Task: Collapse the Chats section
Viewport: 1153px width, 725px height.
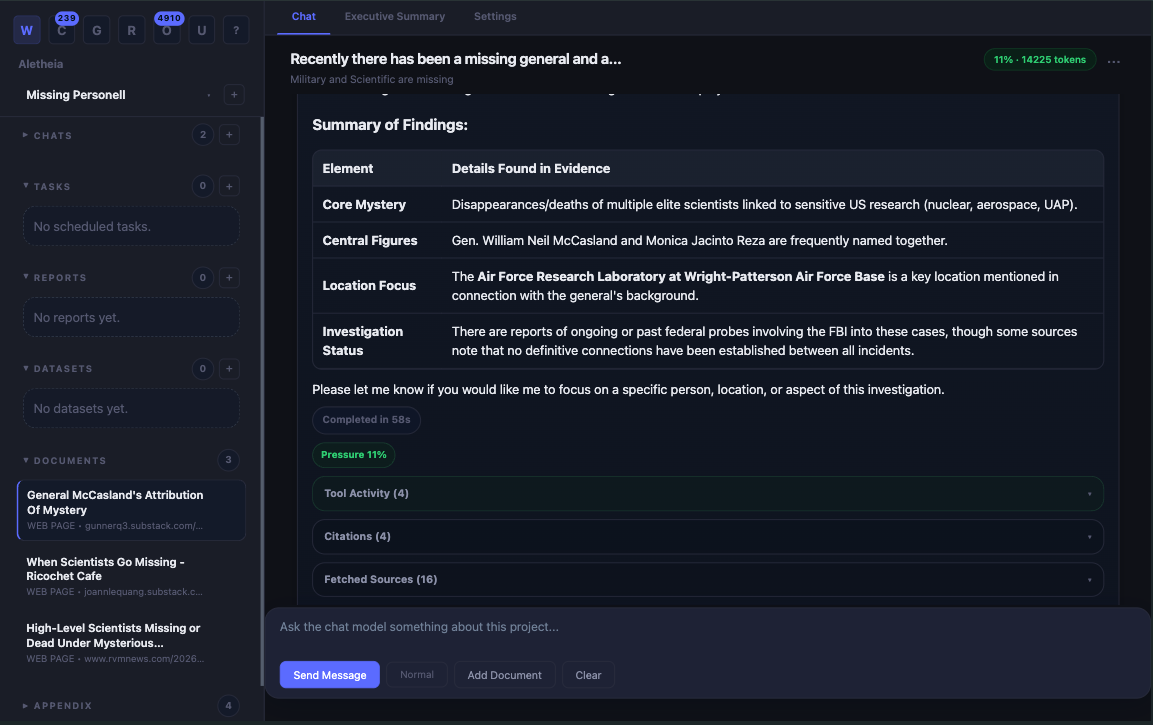Action: pos(47,135)
